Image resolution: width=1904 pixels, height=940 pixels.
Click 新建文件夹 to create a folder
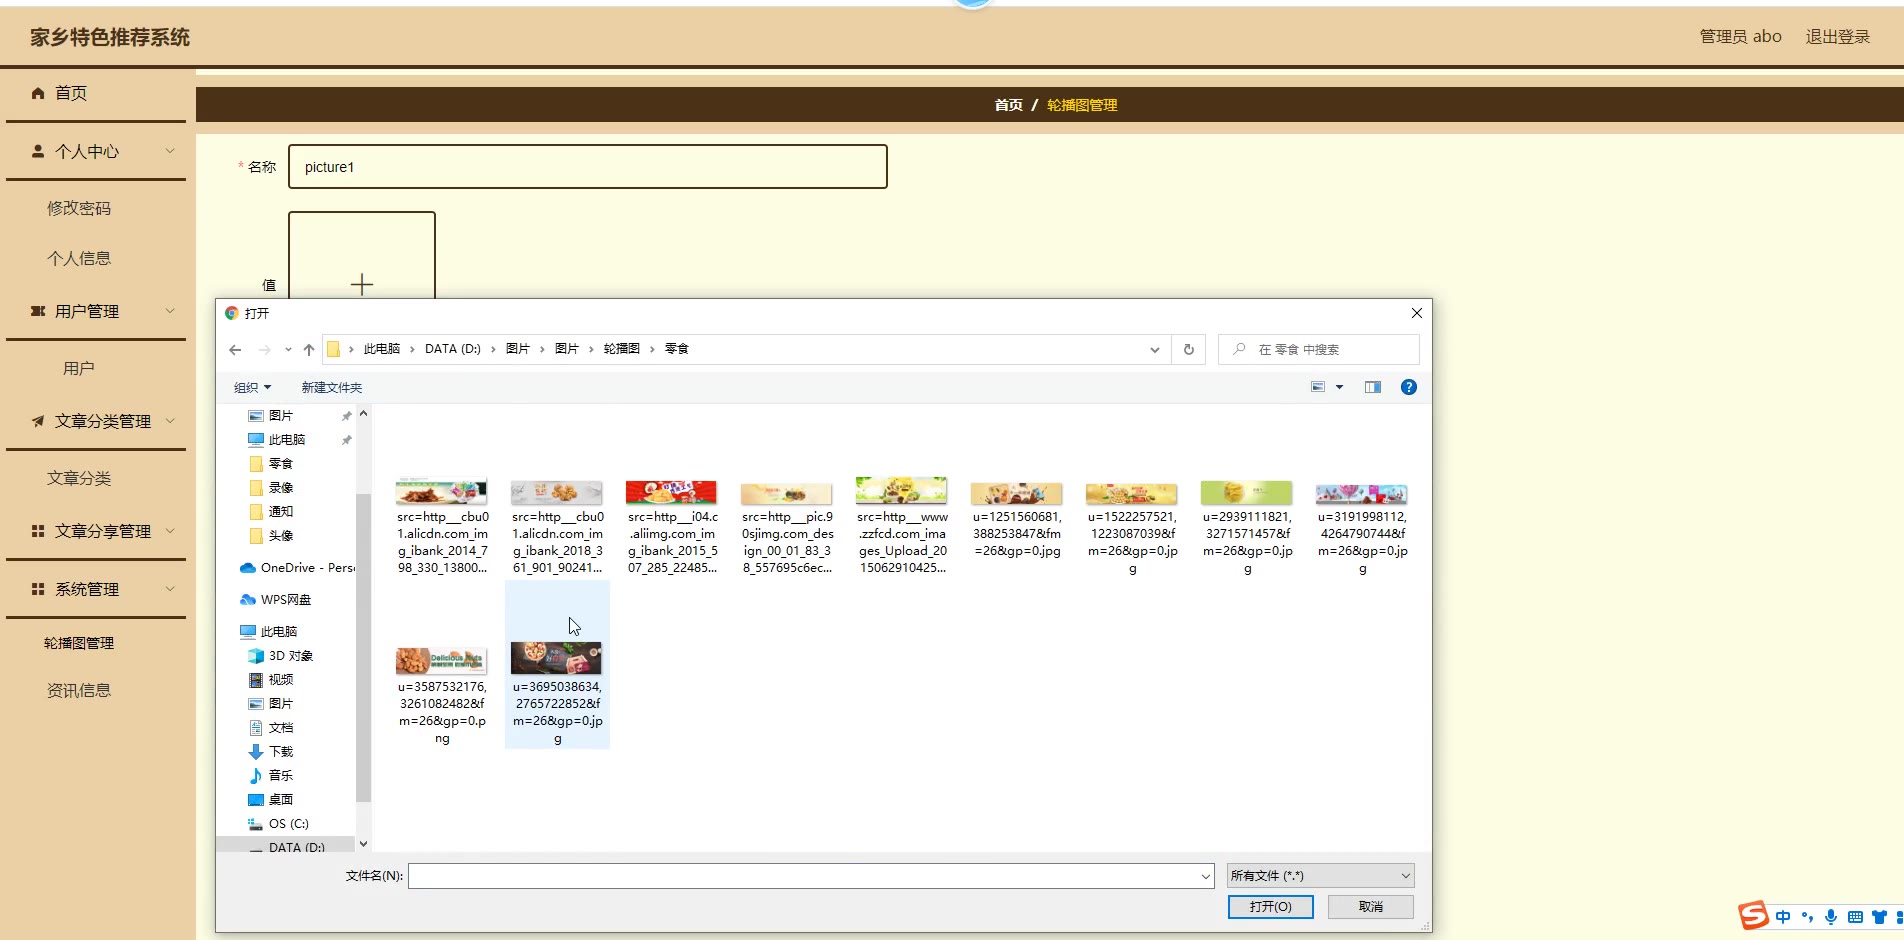[332, 387]
